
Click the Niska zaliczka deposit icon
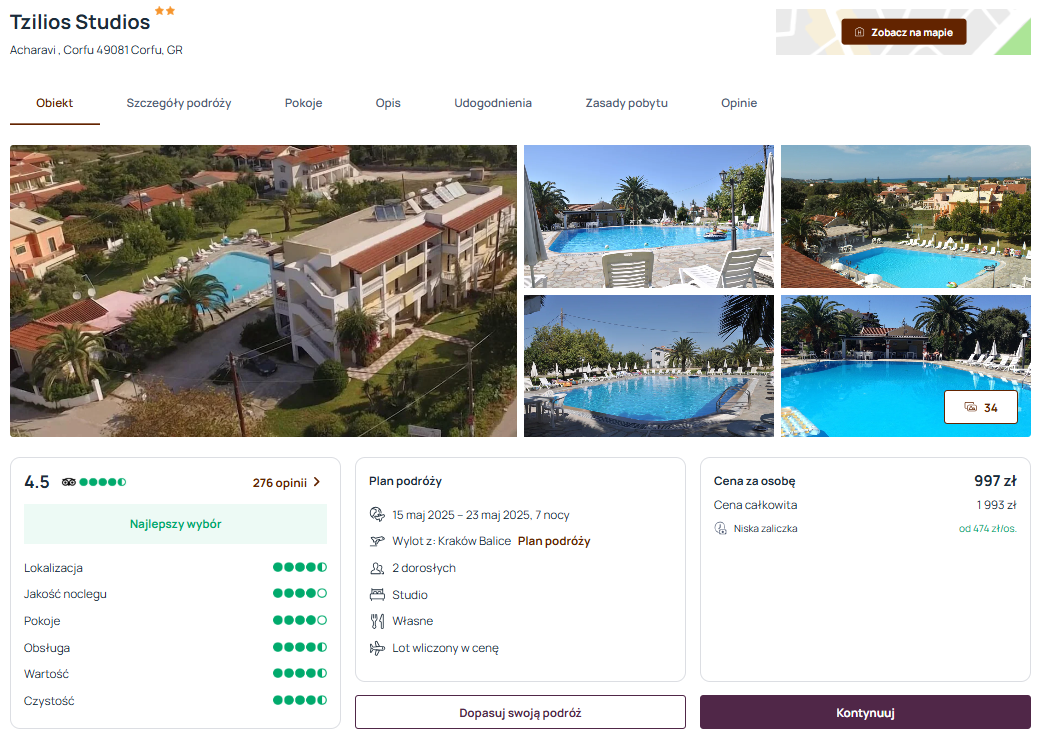720,529
